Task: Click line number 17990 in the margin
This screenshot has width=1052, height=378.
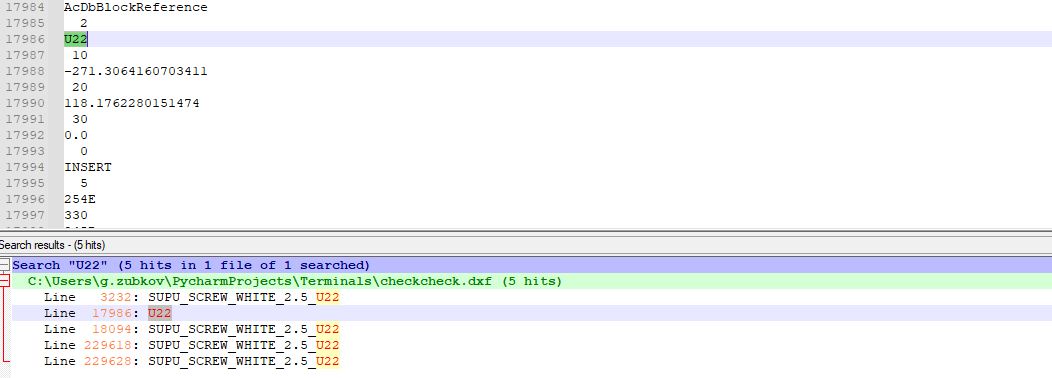Action: (x=24, y=103)
